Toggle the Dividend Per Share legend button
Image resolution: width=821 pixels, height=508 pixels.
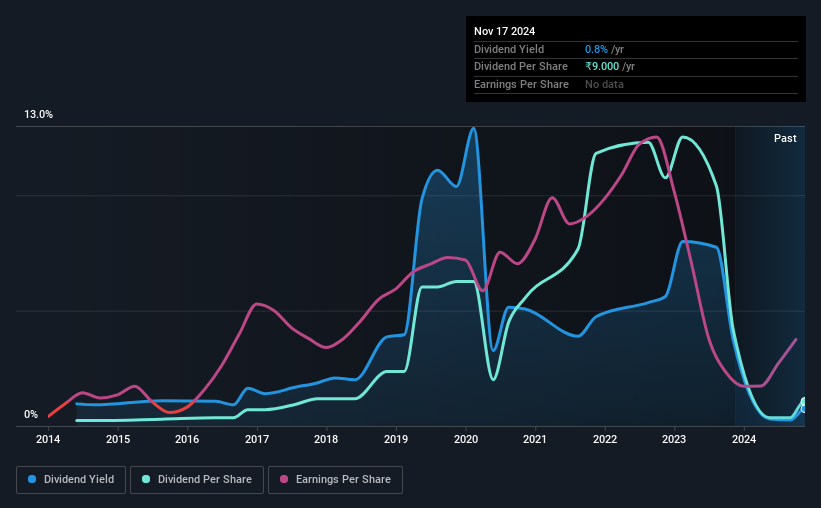click(197, 480)
